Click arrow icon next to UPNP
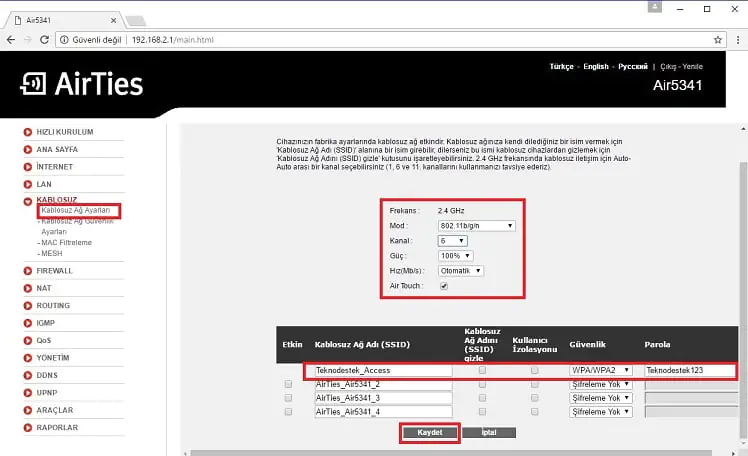The width and height of the screenshot is (748, 456). tap(28, 393)
